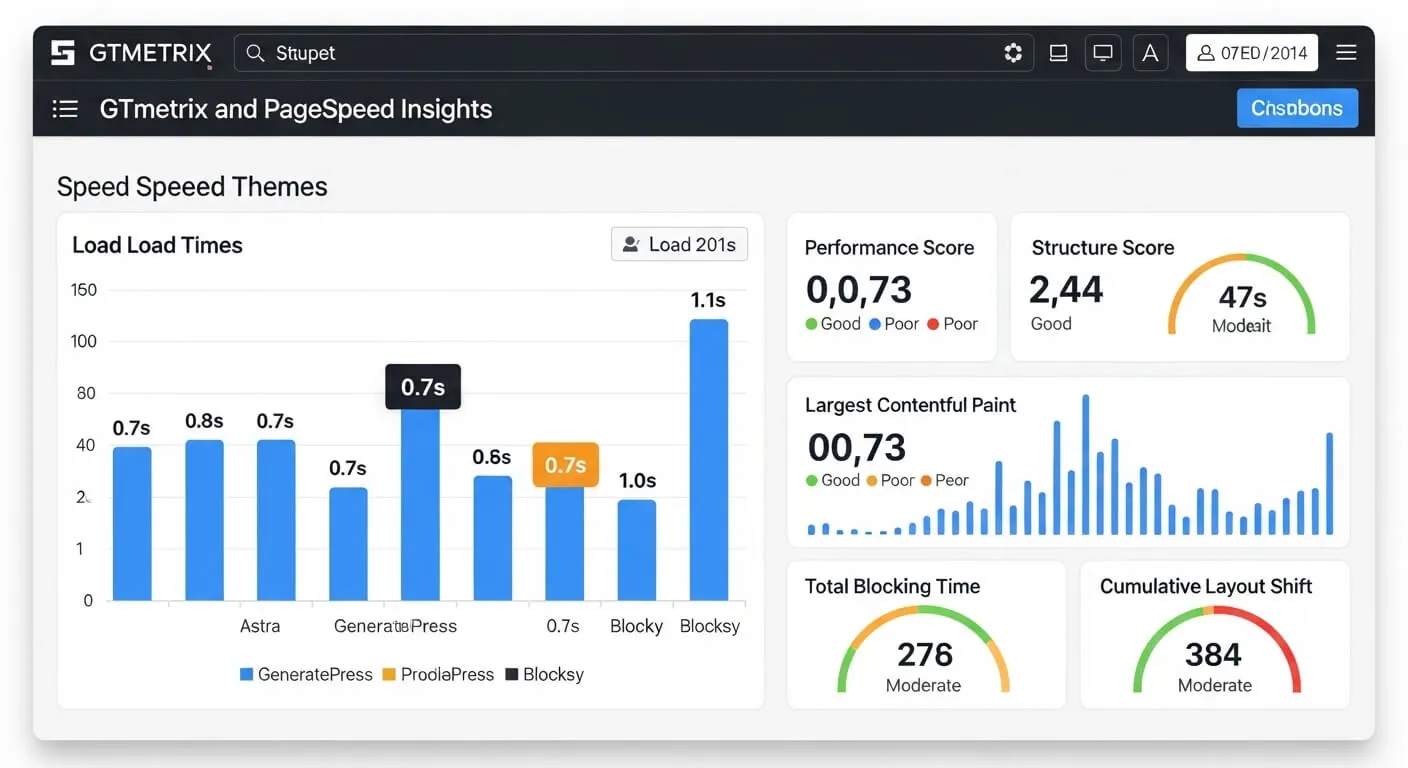The width and height of the screenshot is (1408, 768).
Task: Click the Cumulative Layout Shift card title
Action: (x=1206, y=587)
